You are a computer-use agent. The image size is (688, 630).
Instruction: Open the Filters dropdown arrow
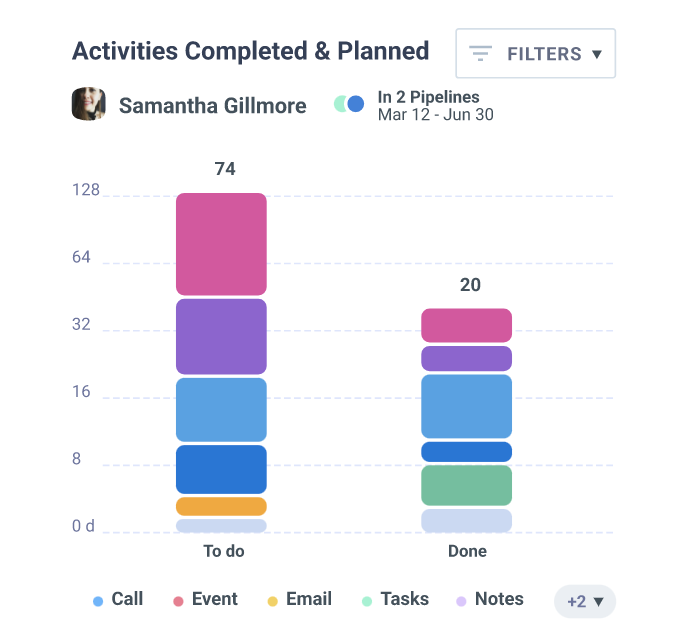click(x=597, y=54)
